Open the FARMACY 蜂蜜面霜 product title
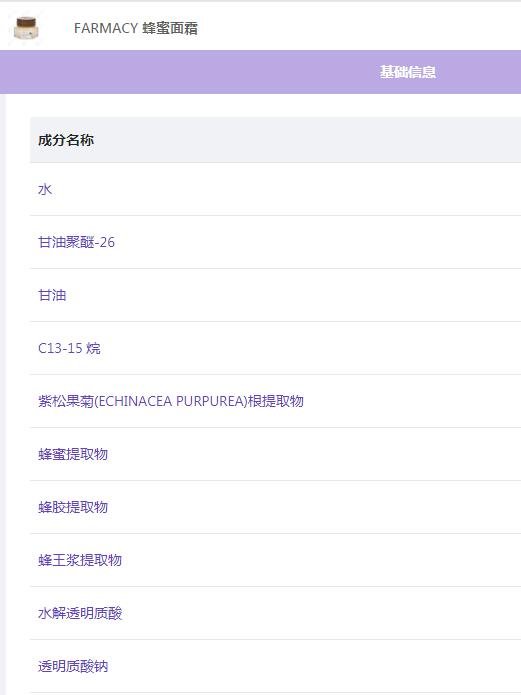 tap(136, 28)
